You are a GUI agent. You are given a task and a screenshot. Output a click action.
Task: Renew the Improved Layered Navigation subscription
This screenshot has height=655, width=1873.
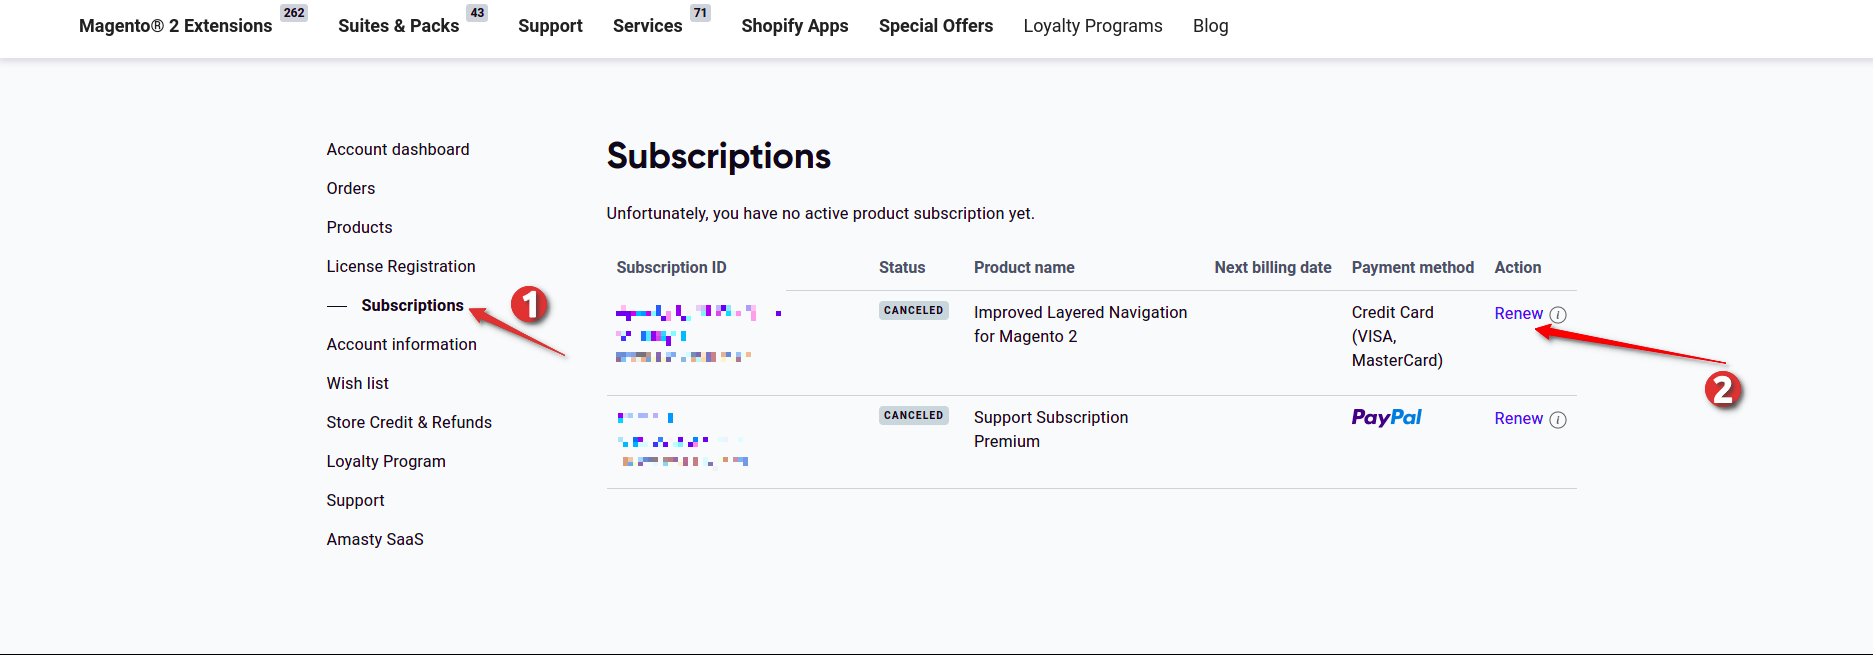tap(1518, 313)
